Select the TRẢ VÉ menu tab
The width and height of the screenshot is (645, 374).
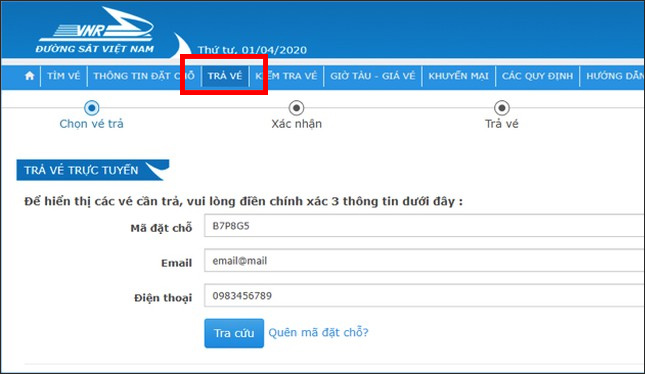(x=225, y=76)
